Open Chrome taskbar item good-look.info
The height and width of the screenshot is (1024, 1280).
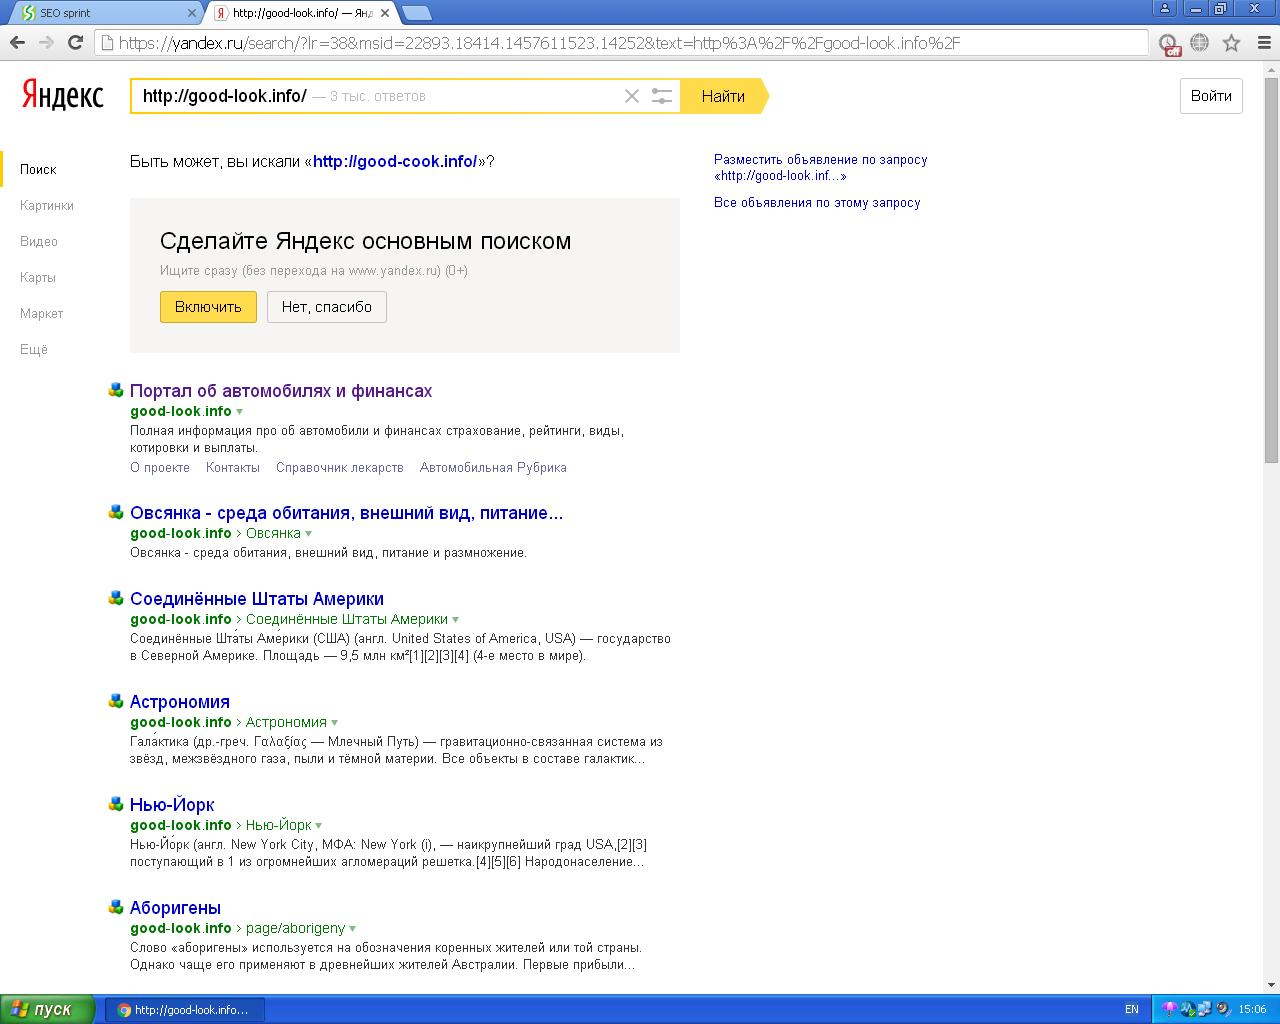[185, 1010]
